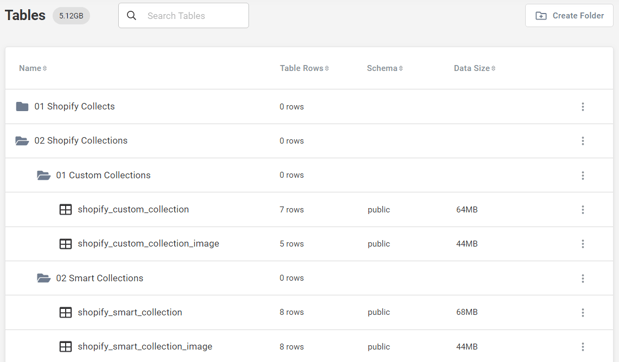
Task: Click '8 rows' for shopify_smart_collection
Action: click(x=292, y=312)
